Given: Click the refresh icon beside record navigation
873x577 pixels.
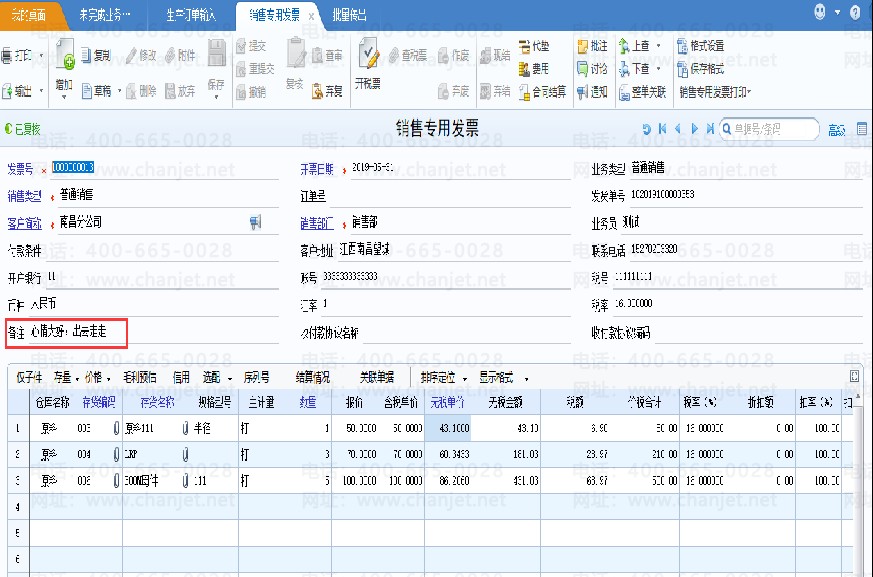Looking at the screenshot, I should (x=647, y=129).
